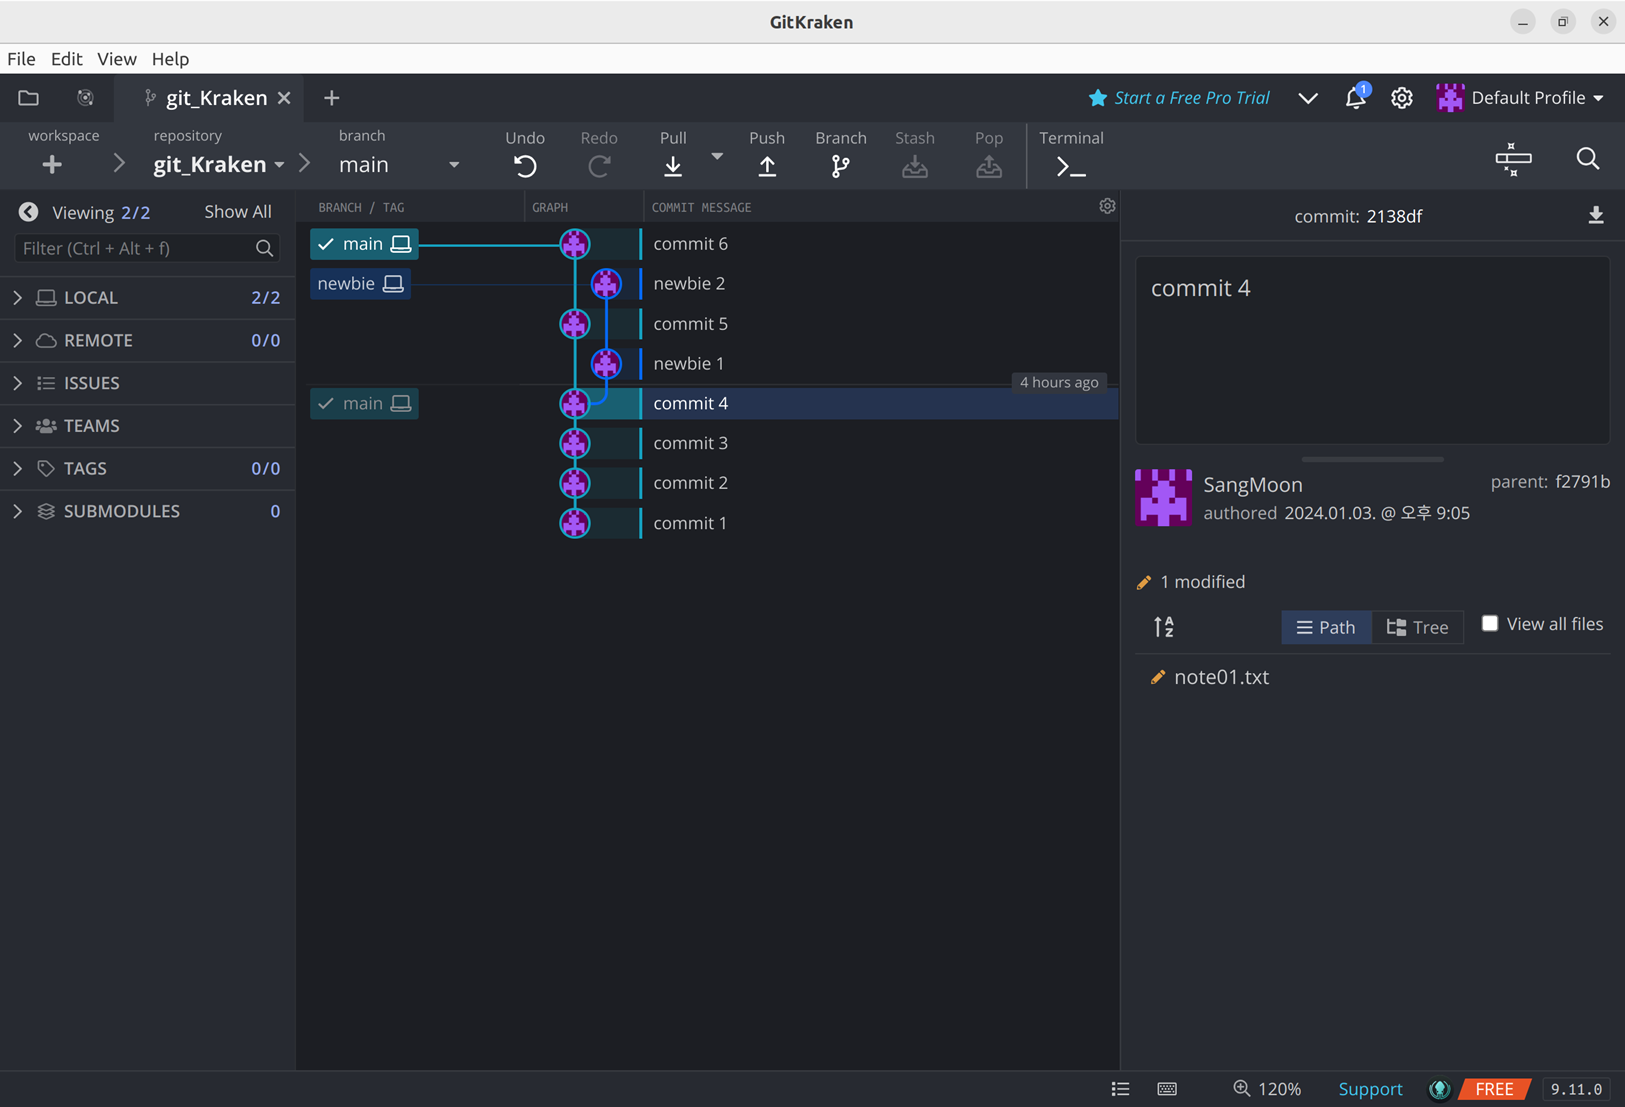Open the settings gear in top bar
This screenshot has height=1107, width=1625.
pos(1402,98)
